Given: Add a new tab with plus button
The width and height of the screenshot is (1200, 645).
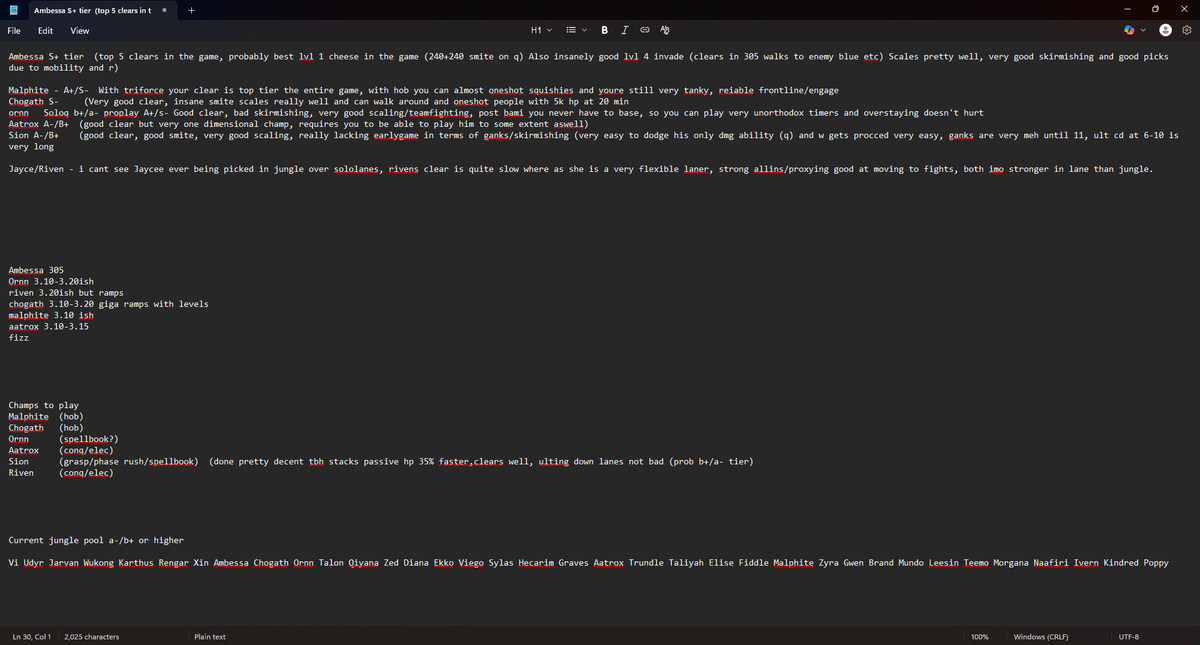Looking at the screenshot, I should click(191, 10).
